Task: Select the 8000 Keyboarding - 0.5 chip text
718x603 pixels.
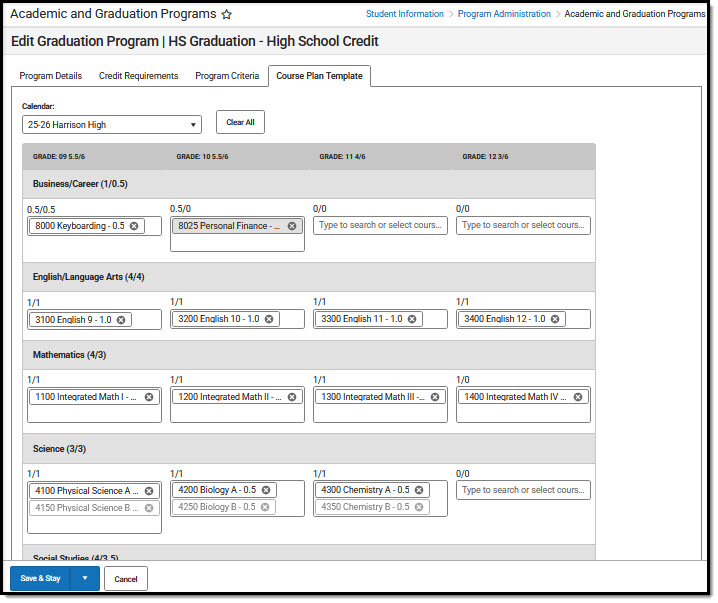Action: tap(80, 226)
